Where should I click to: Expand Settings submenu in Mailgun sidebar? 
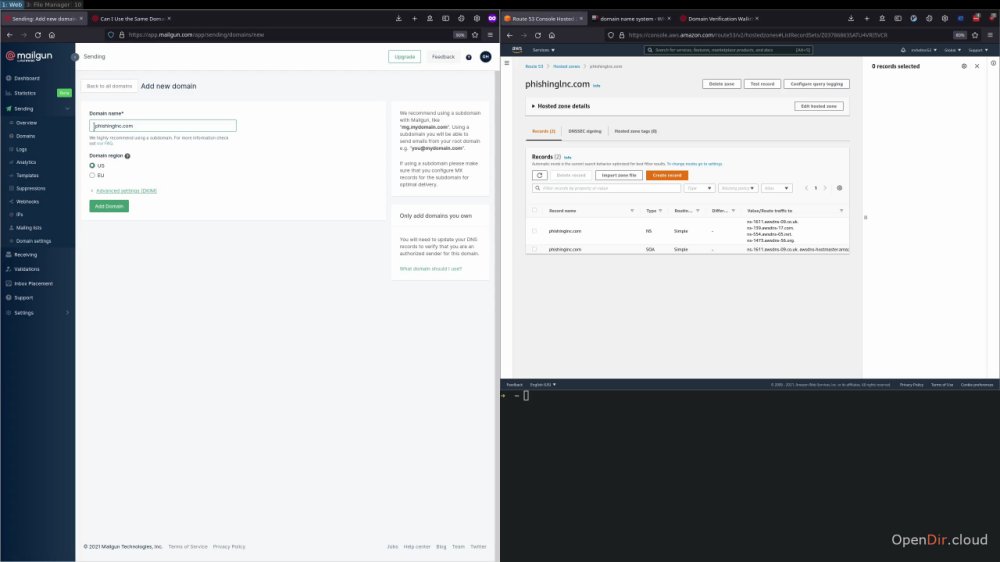click(x=68, y=313)
